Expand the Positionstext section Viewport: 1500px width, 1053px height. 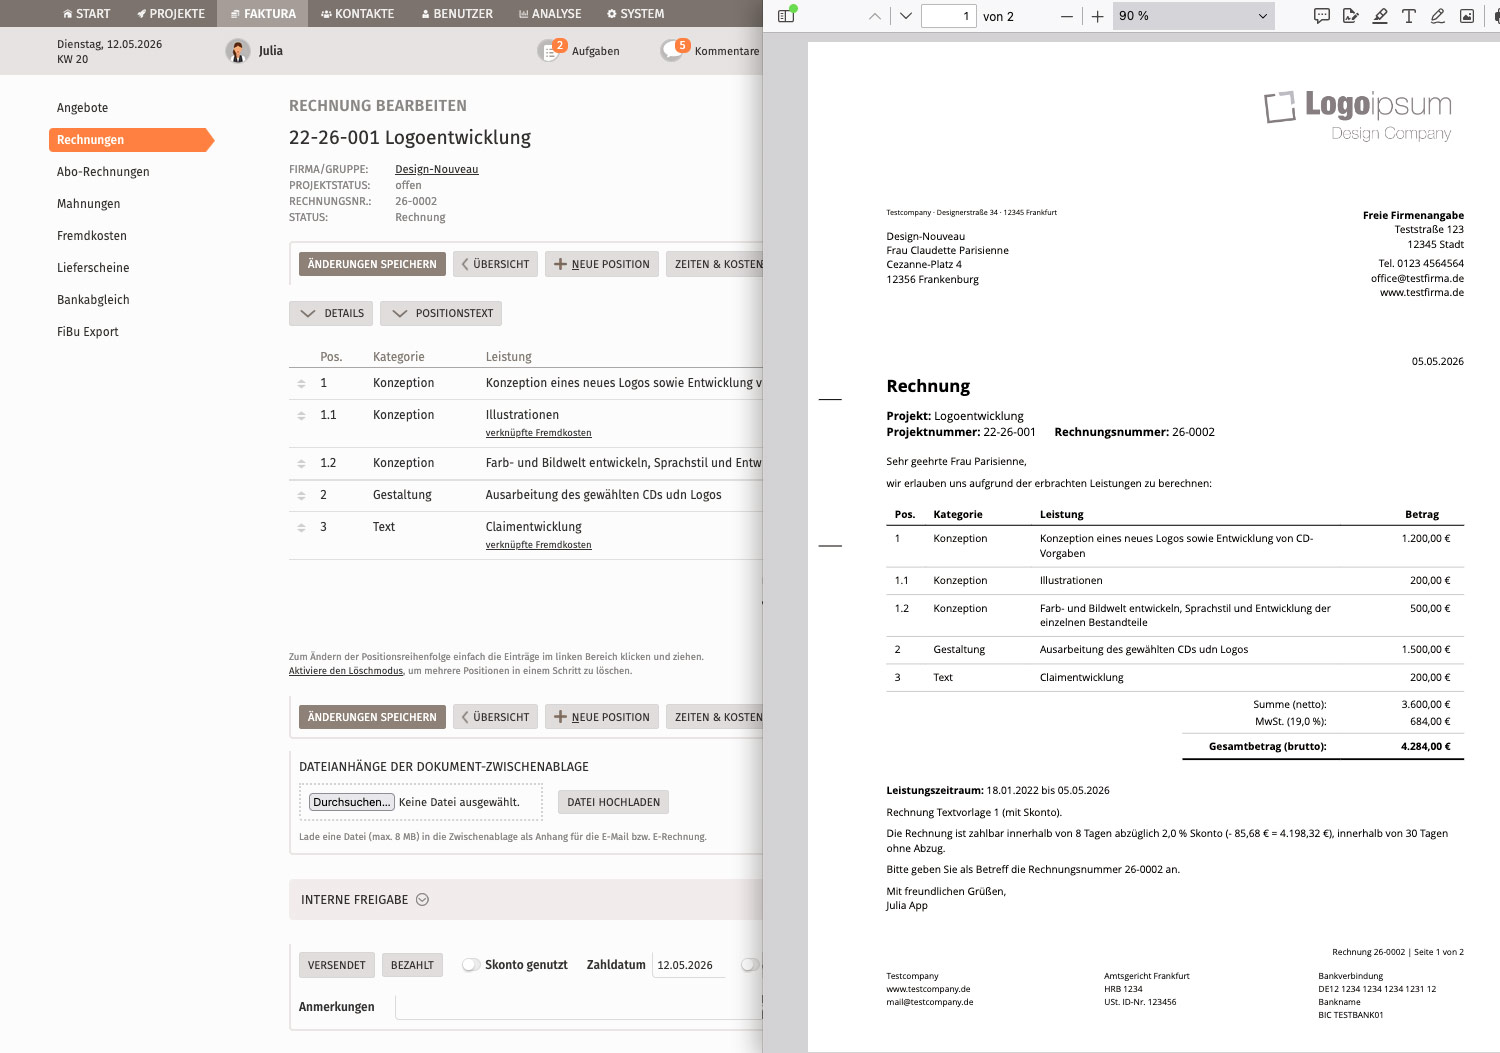441,313
